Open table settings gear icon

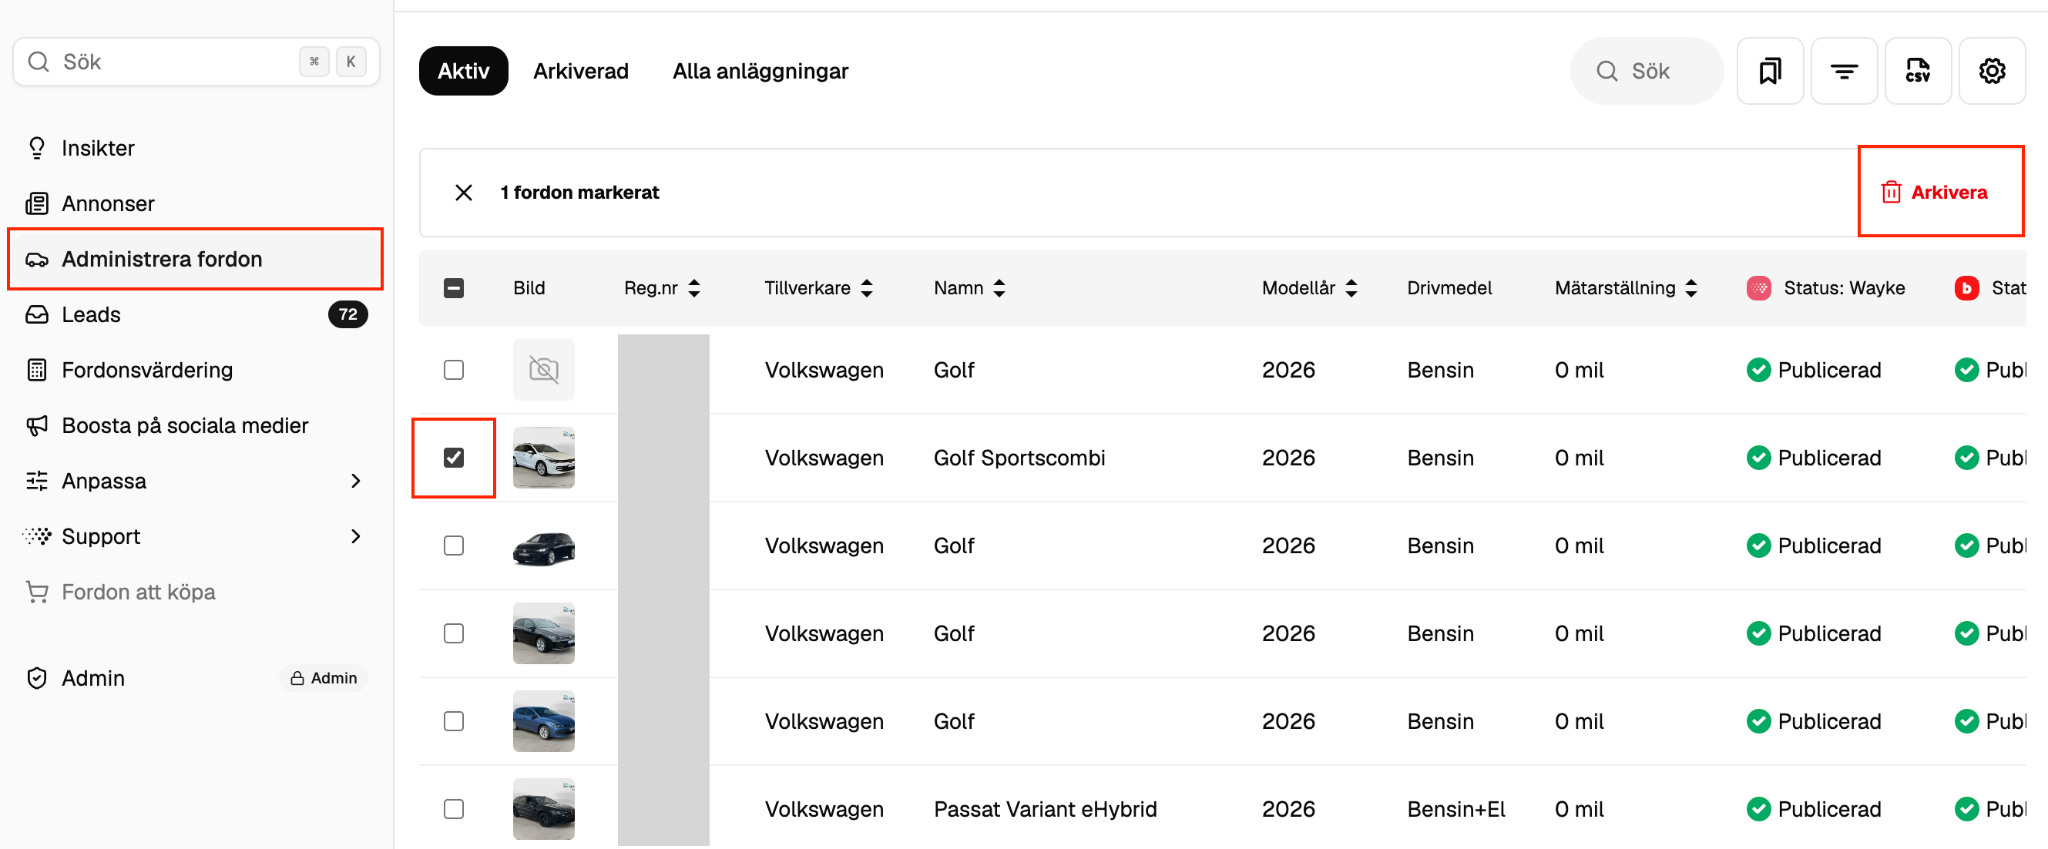1992,71
